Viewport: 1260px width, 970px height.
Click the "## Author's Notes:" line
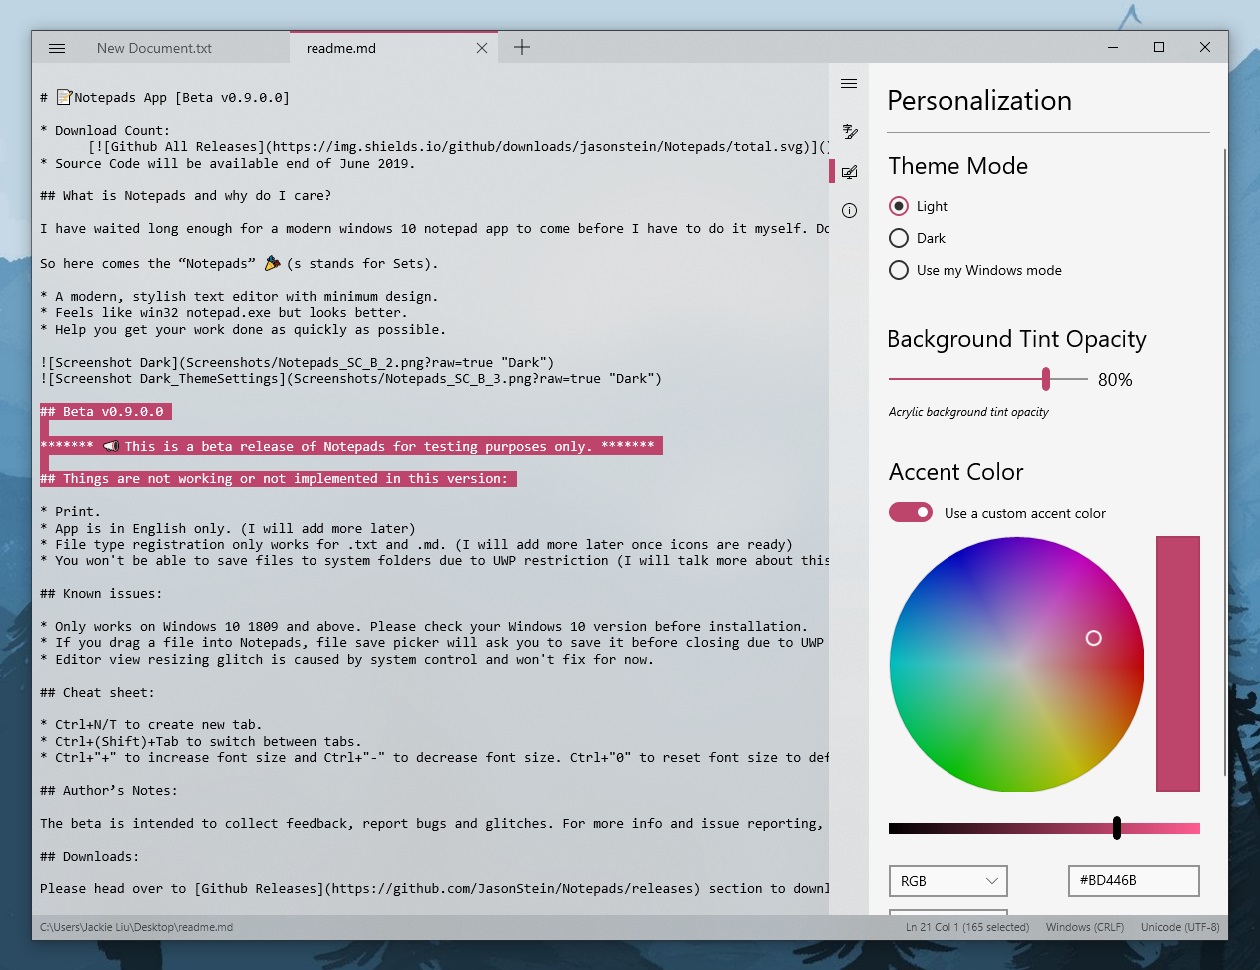[x=109, y=791]
